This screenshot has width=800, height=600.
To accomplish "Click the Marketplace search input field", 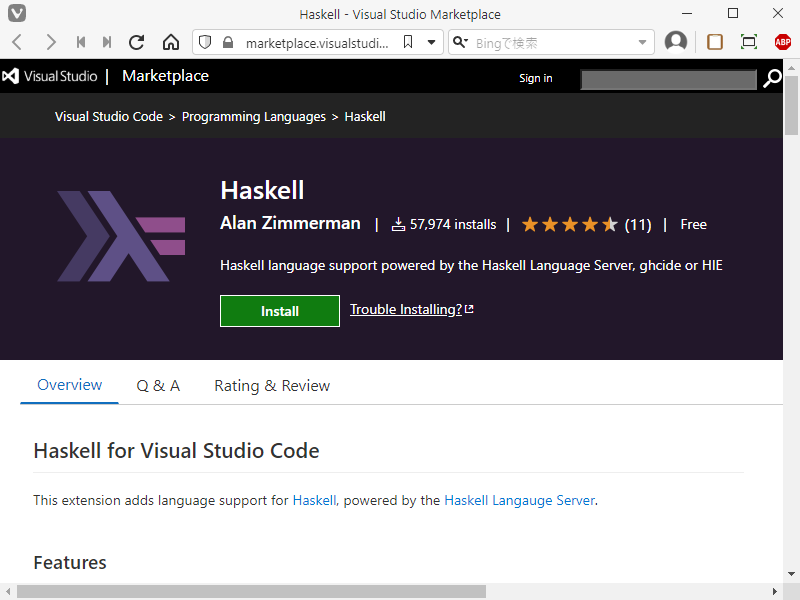I will 668,79.
